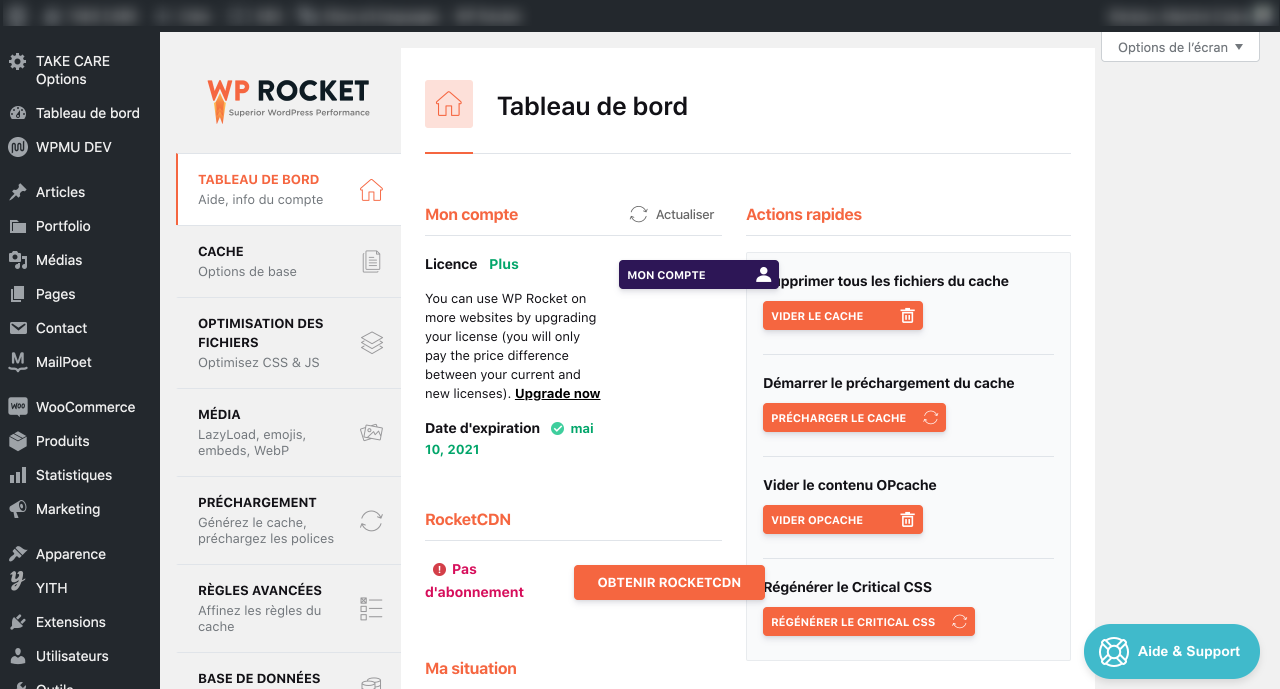Open the WooCommerce admin menu icon
1280x689 pixels.
[x=17, y=407]
